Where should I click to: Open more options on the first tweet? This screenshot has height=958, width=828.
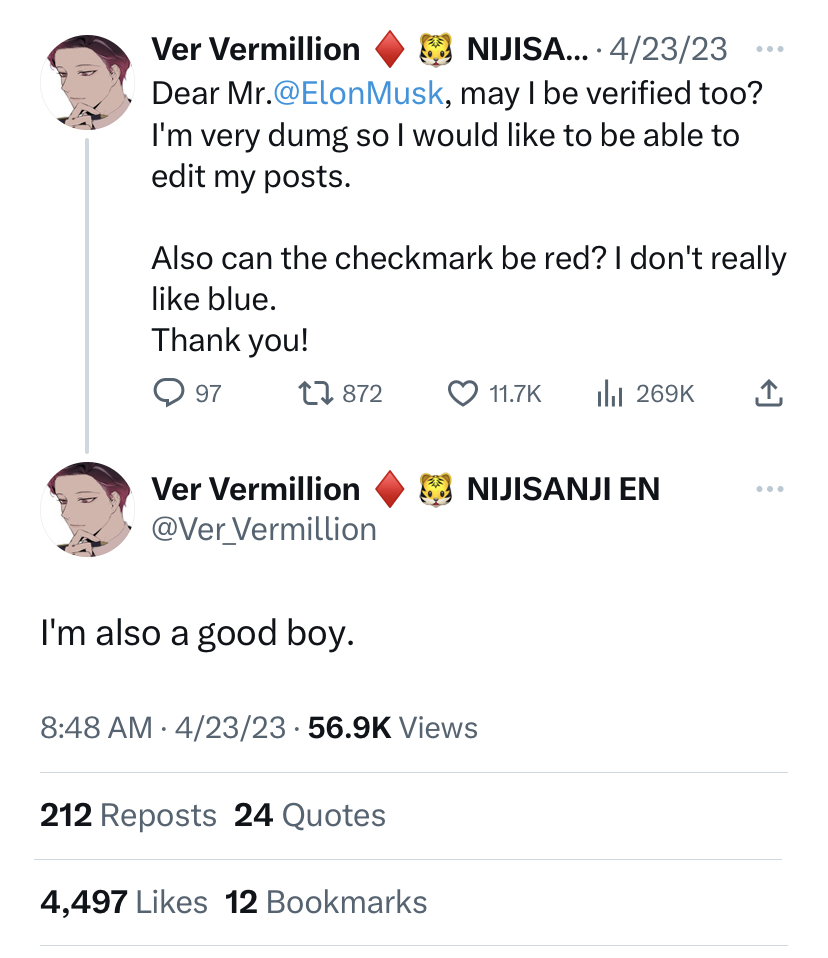coord(768,48)
